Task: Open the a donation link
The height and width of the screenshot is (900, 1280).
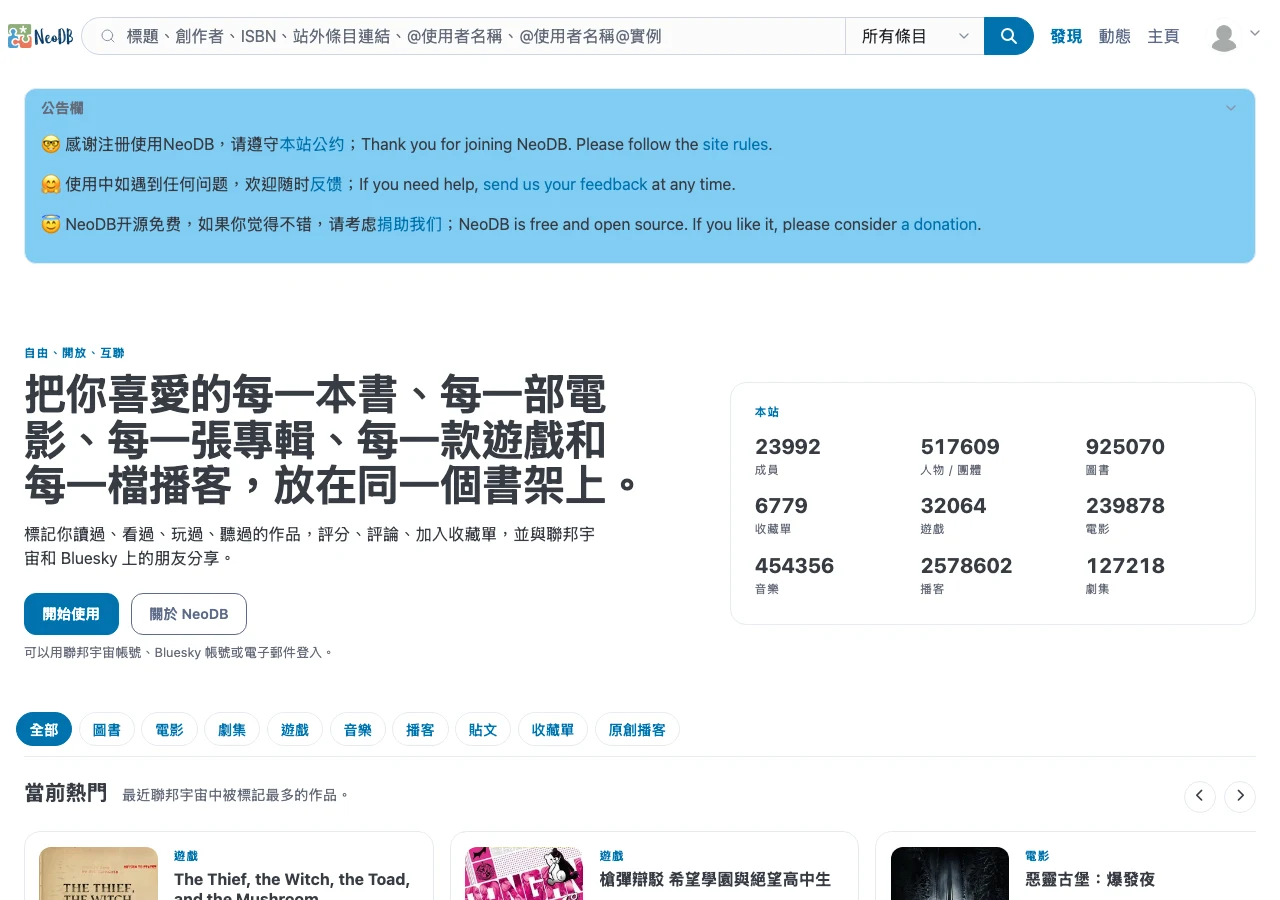Action: [x=939, y=224]
